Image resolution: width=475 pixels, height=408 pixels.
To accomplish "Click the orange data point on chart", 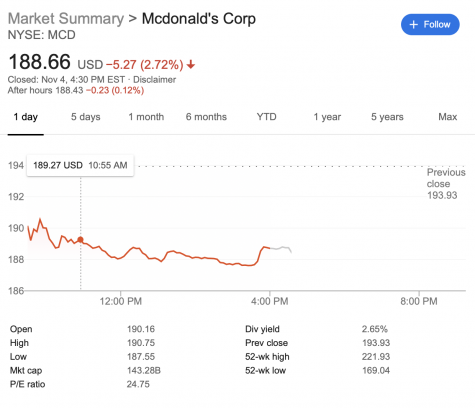I will point(80,240).
